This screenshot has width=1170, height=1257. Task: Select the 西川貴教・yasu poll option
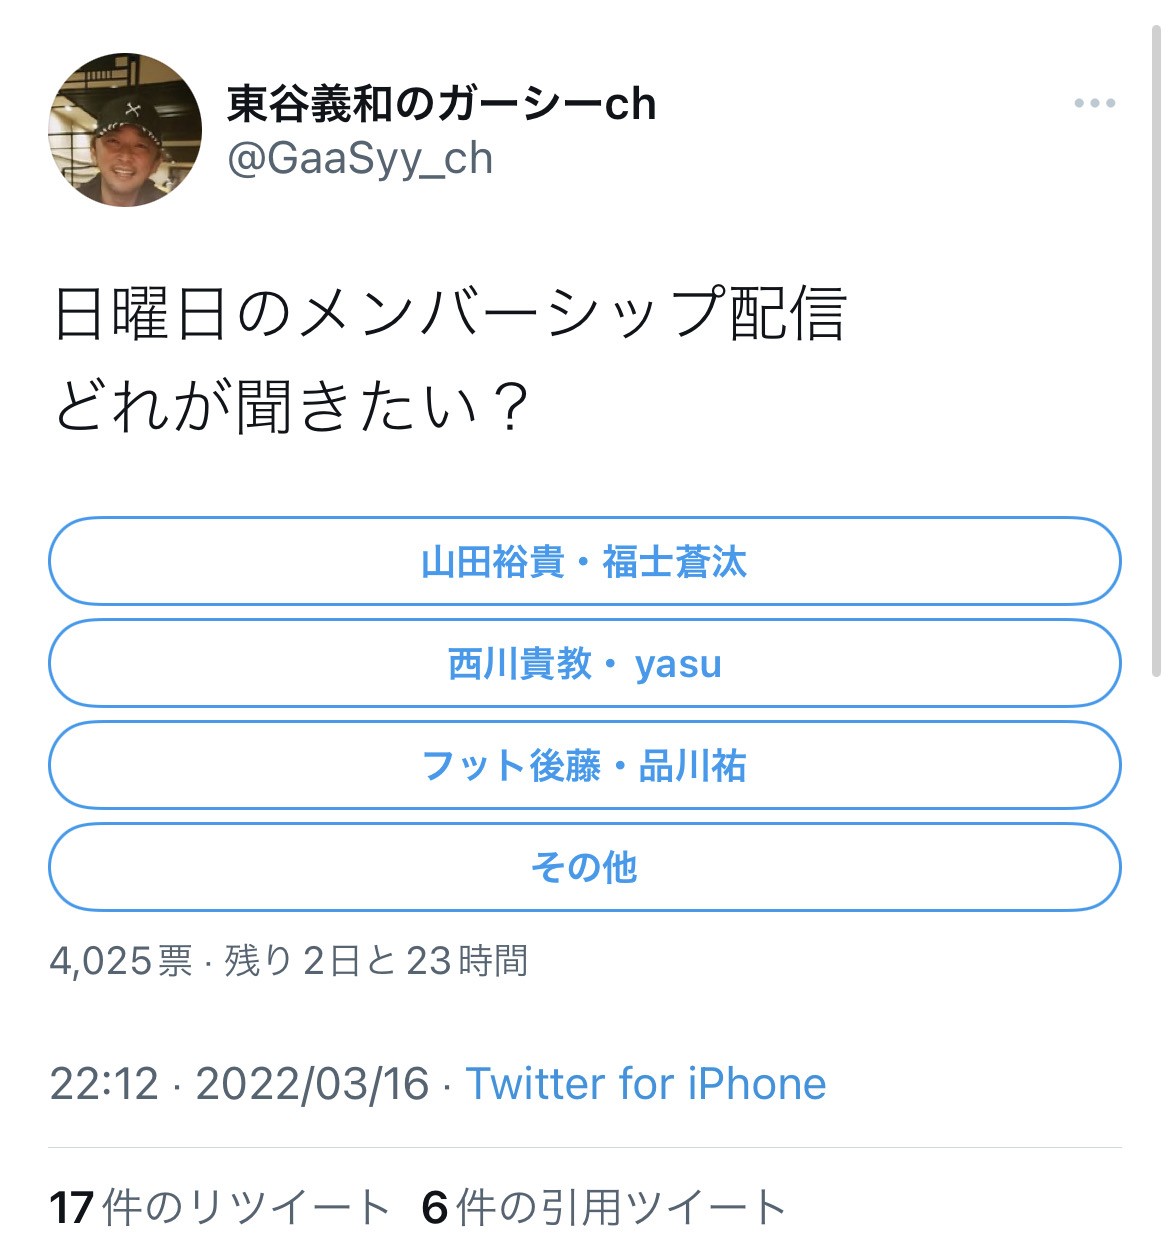(584, 664)
